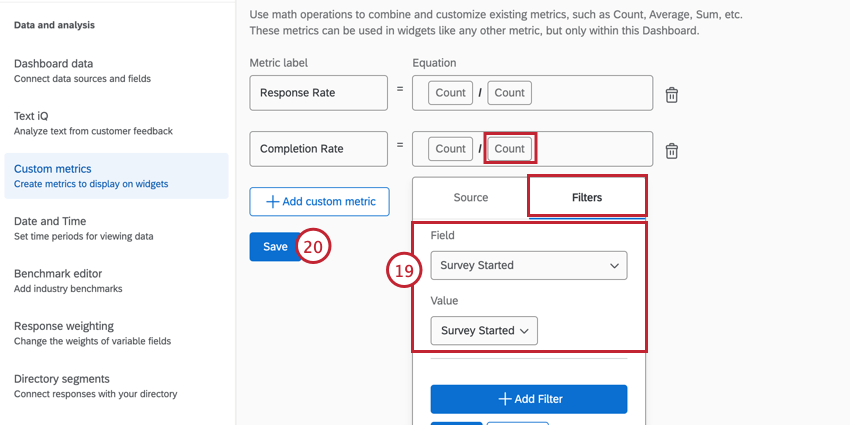Viewport: 850px width, 425px height.
Task: Delete the Response Rate metric
Action: point(672,95)
